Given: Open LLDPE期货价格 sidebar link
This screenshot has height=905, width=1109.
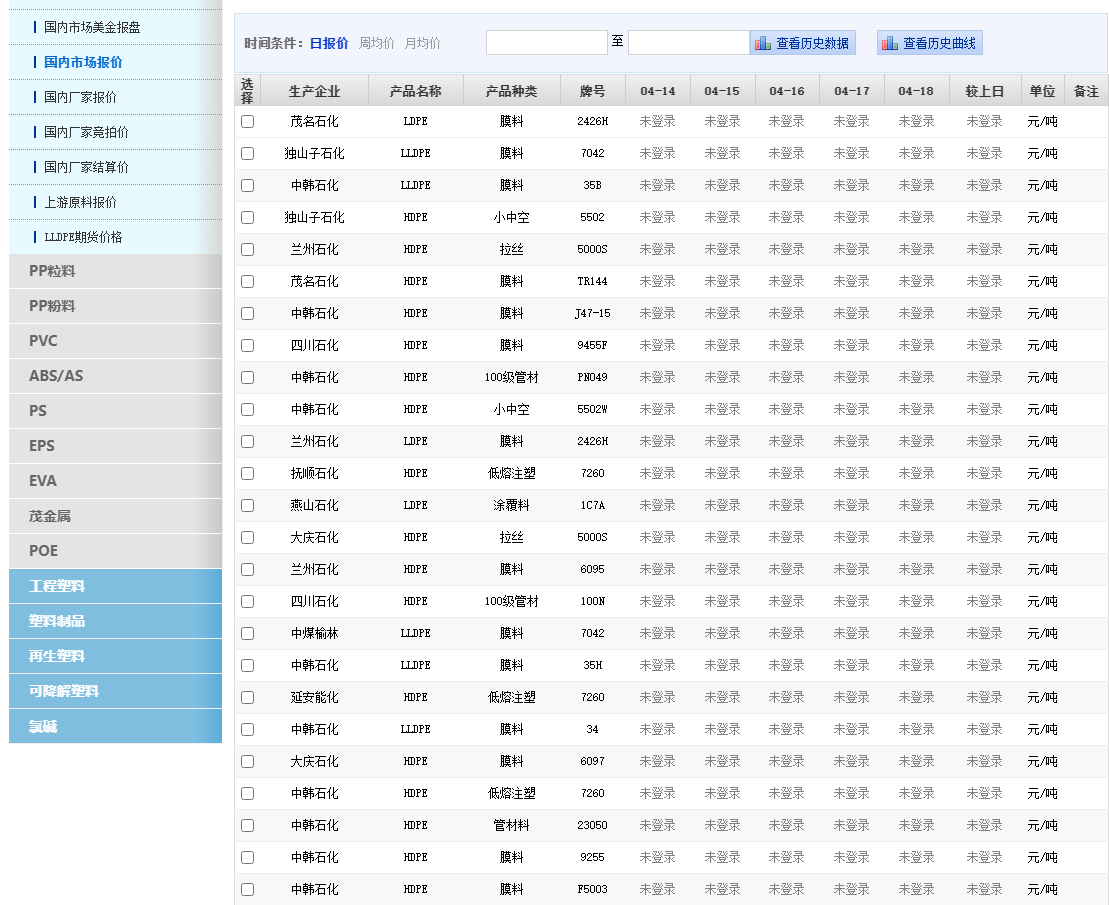Looking at the screenshot, I should click(x=83, y=237).
